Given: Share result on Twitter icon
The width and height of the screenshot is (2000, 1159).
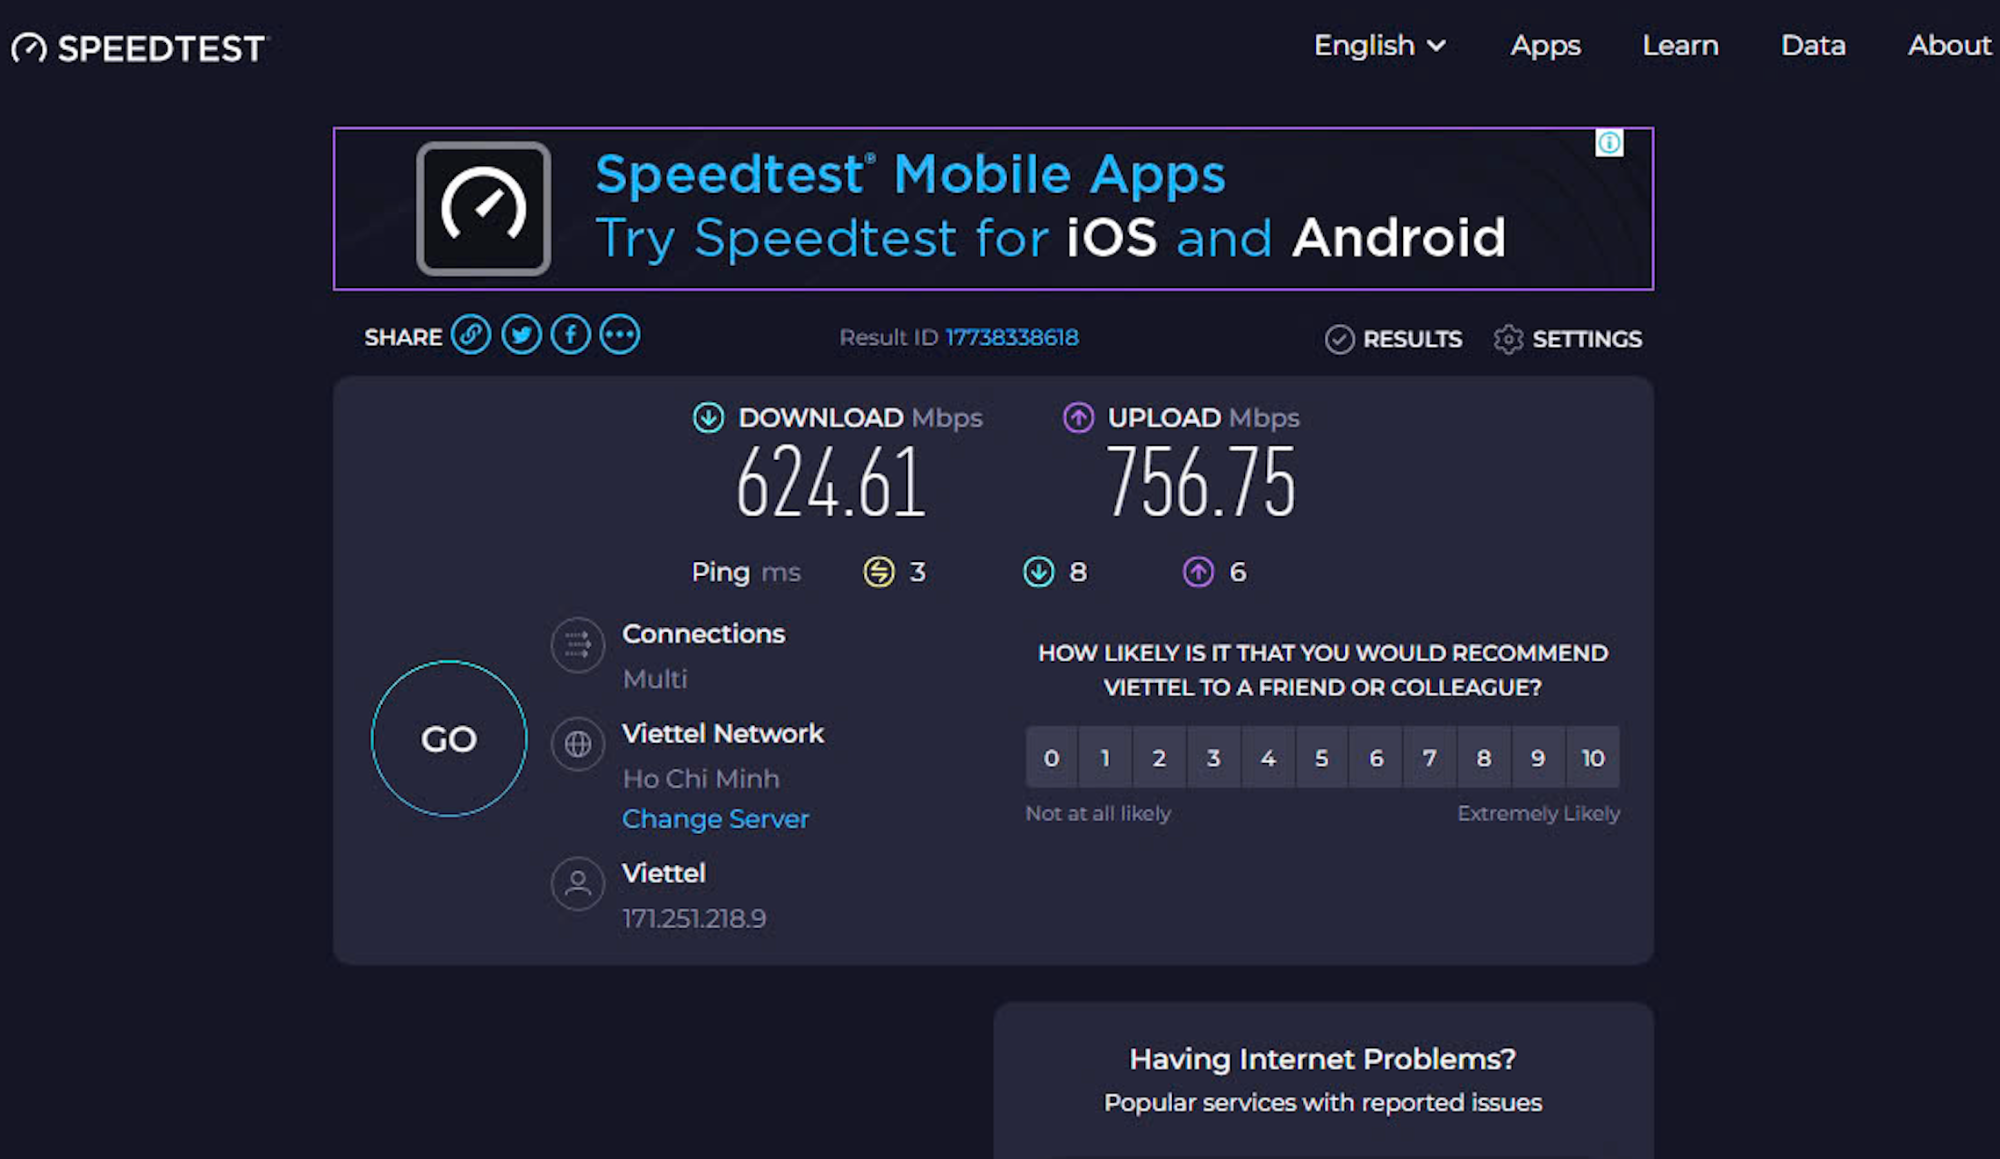Looking at the screenshot, I should [x=521, y=335].
